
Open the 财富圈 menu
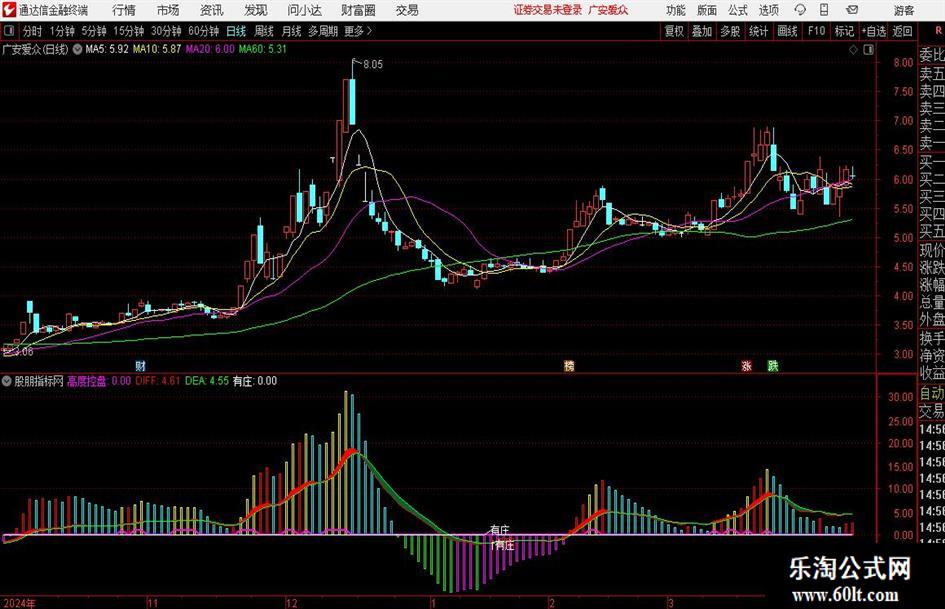point(358,10)
